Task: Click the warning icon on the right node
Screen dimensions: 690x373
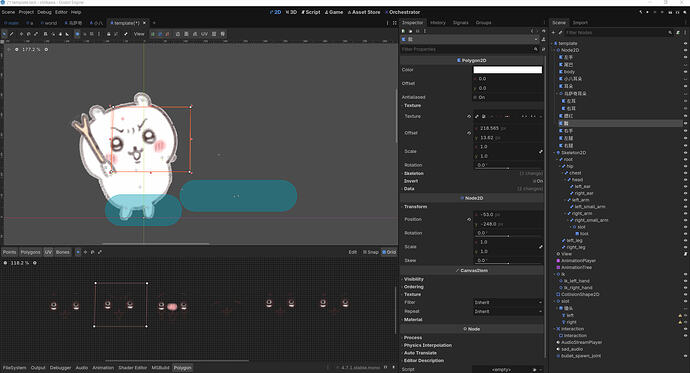Action: pyautogui.click(x=680, y=322)
